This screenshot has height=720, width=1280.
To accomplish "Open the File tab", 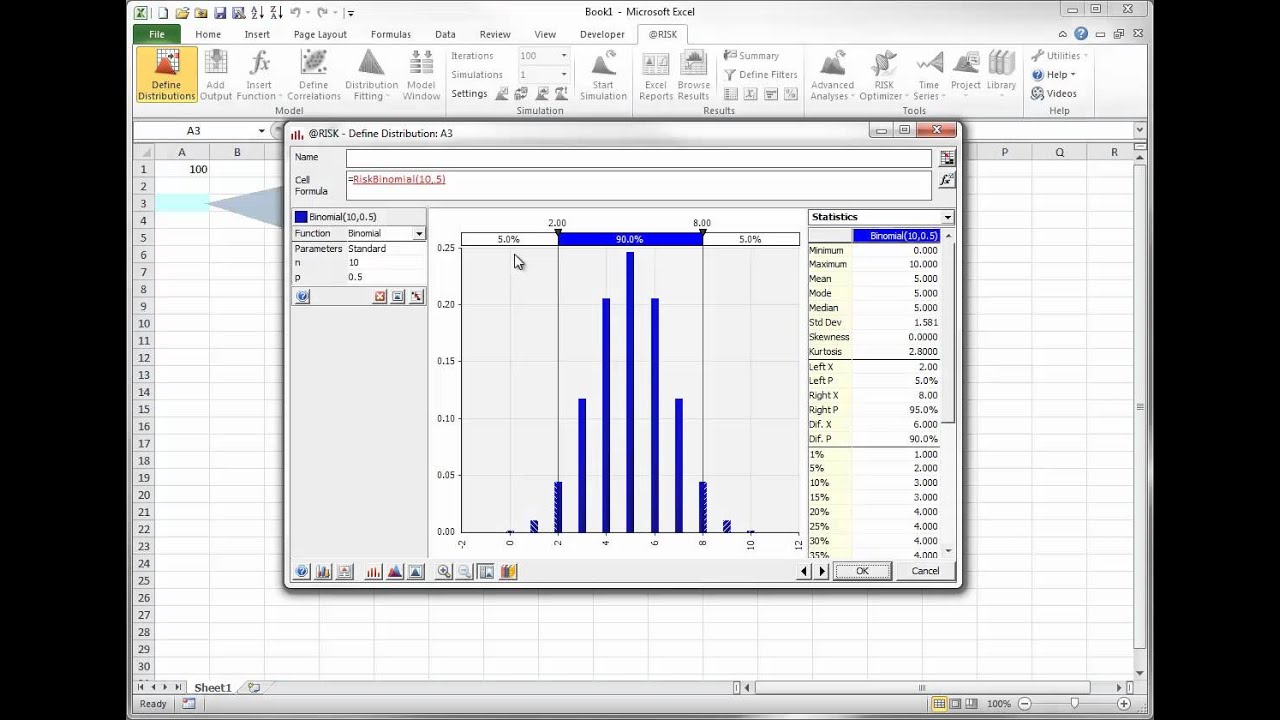I will [157, 34].
